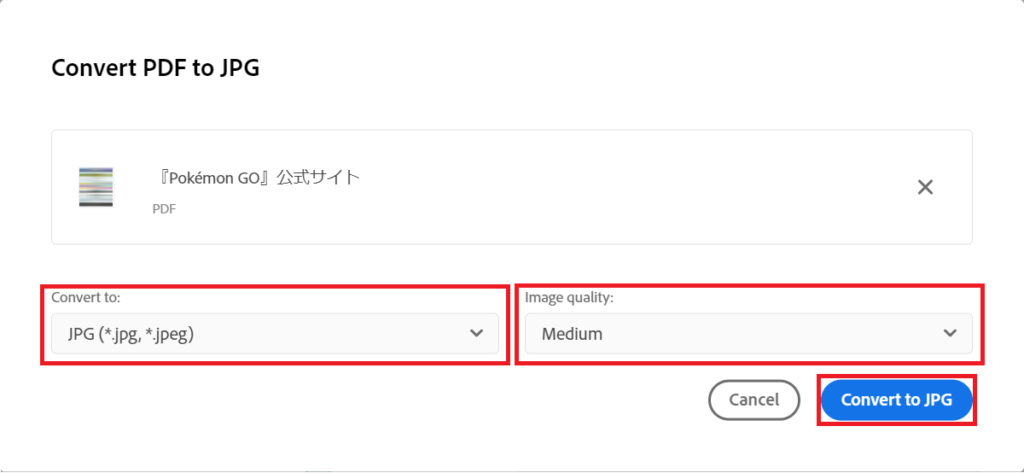The width and height of the screenshot is (1024, 473).
Task: Expand the chevron next to Medium
Action: 950,334
